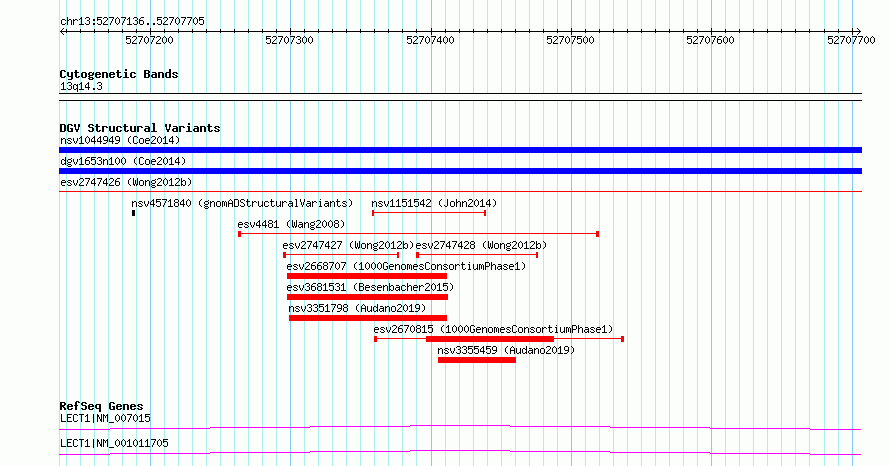
Task: Click the esv3681531 (Besenbacher2015) label
Action: 370,287
